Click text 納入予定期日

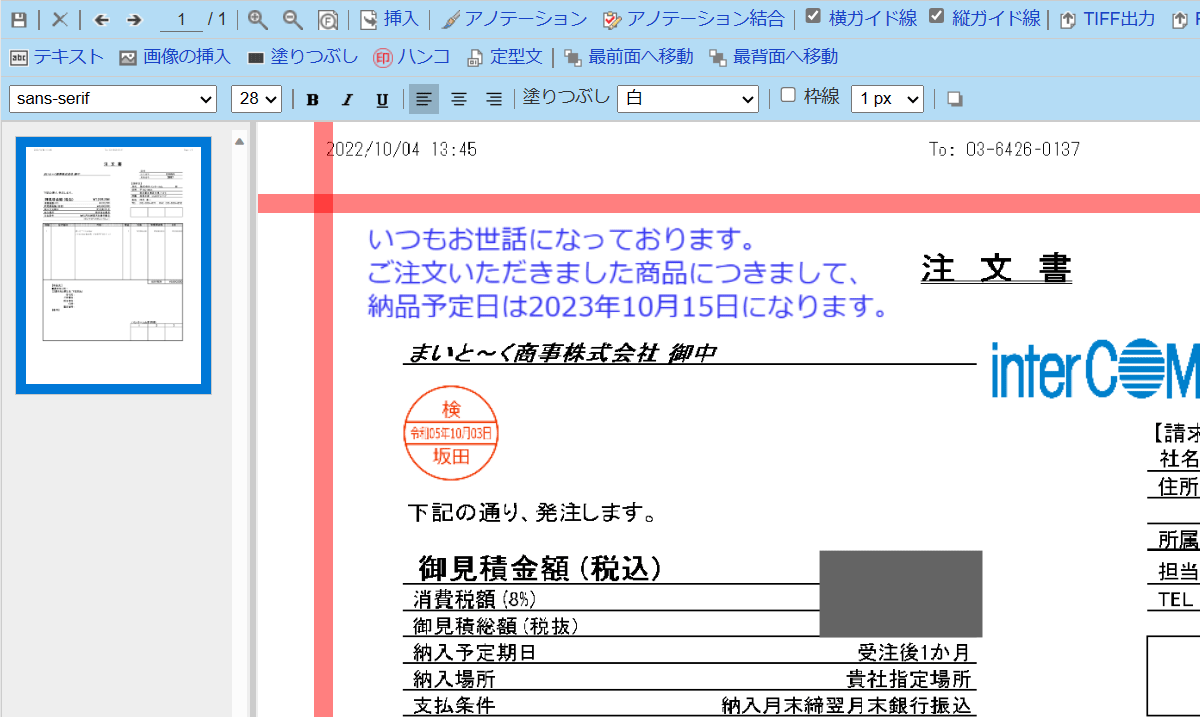(475, 653)
